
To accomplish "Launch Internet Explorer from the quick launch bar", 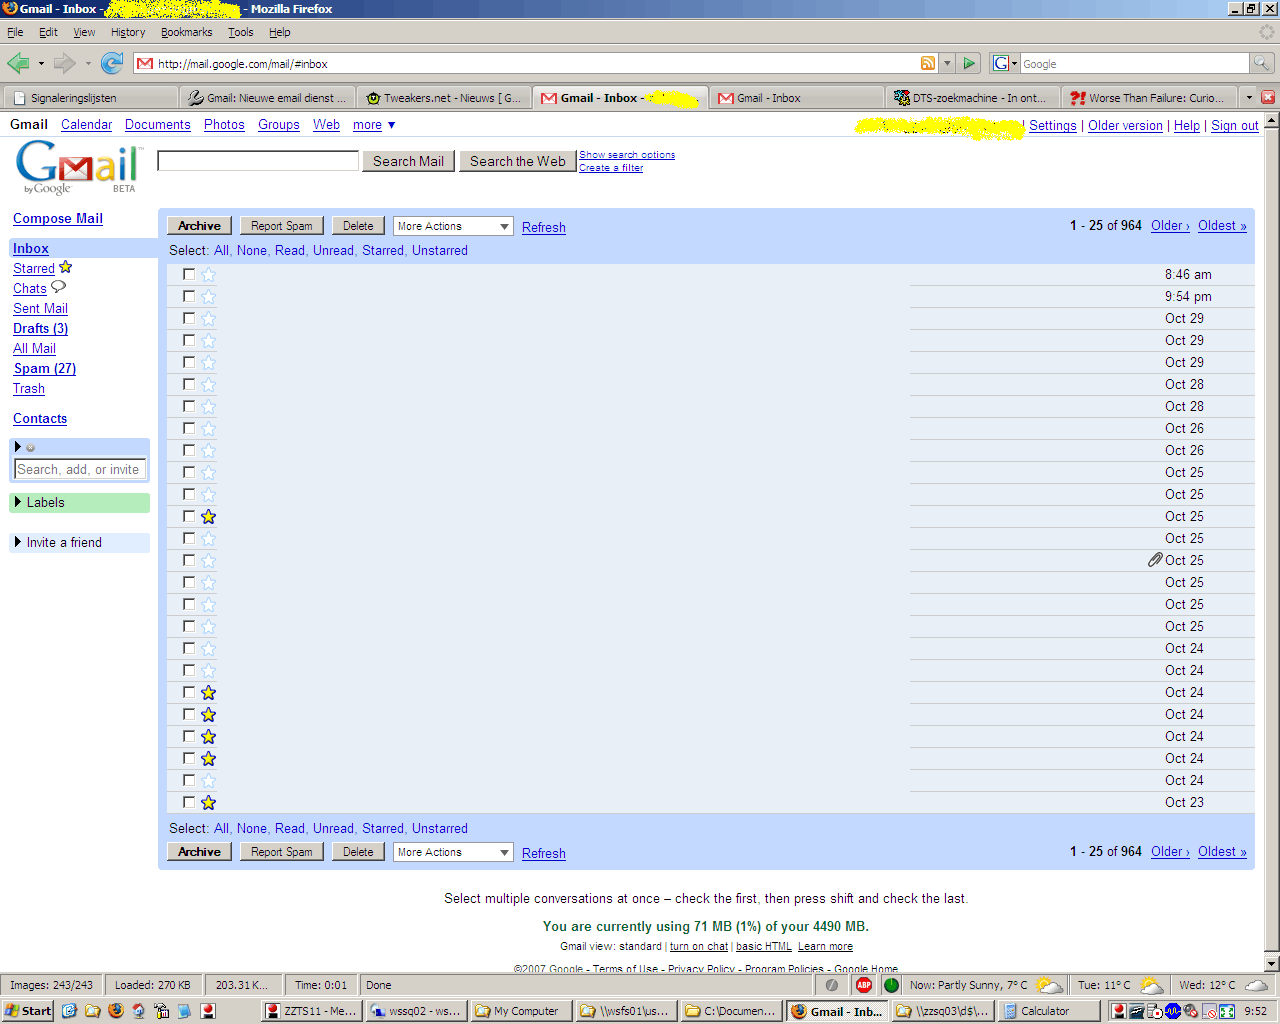I will [69, 1011].
